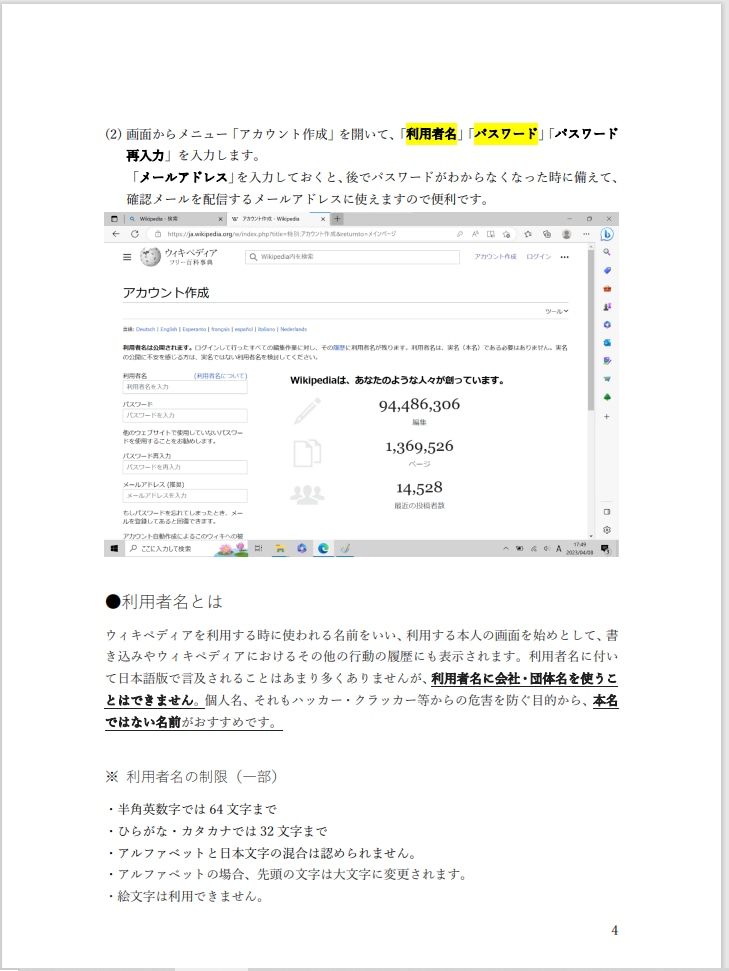Switch language to Deutsch
The width and height of the screenshot is (729, 971).
(x=146, y=329)
